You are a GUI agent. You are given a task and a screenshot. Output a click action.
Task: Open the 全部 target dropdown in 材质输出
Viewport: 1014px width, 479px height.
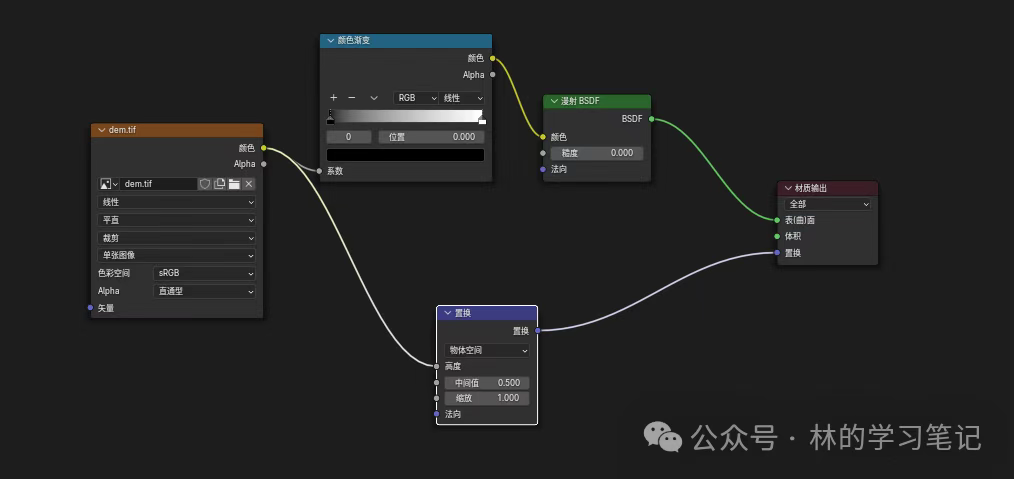pos(827,204)
